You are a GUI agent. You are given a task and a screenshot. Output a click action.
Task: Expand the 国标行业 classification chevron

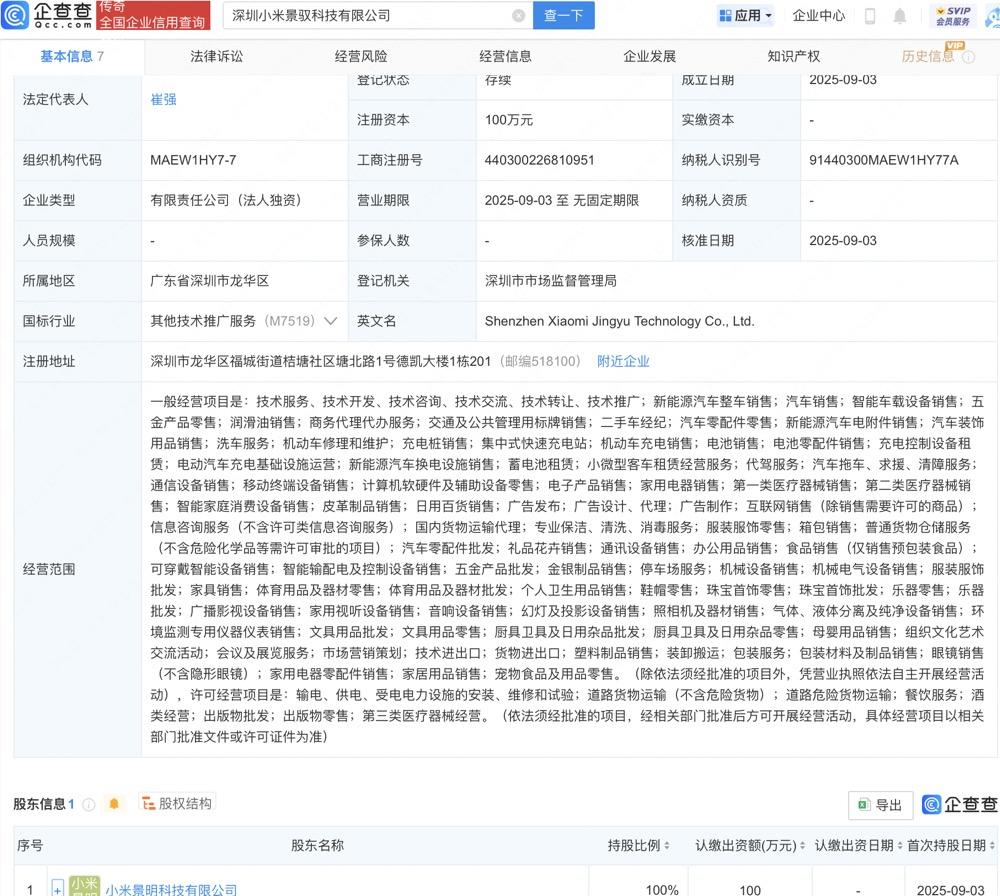click(x=331, y=321)
